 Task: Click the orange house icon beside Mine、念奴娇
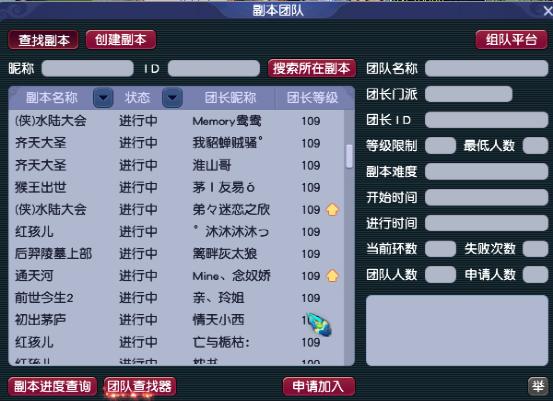pos(333,275)
